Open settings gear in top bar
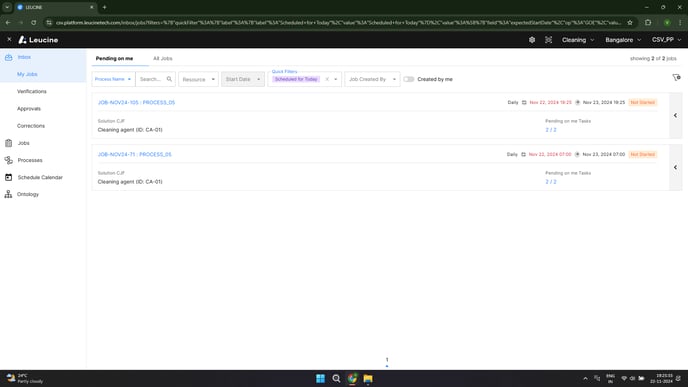Screen dimensions: 688x387 [x=532, y=40]
